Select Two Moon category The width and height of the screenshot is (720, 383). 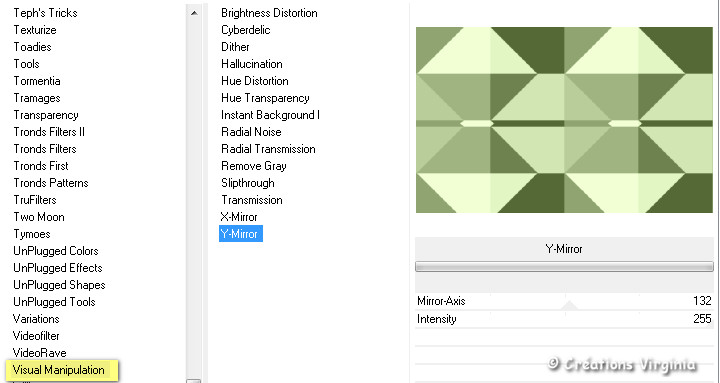pos(39,217)
